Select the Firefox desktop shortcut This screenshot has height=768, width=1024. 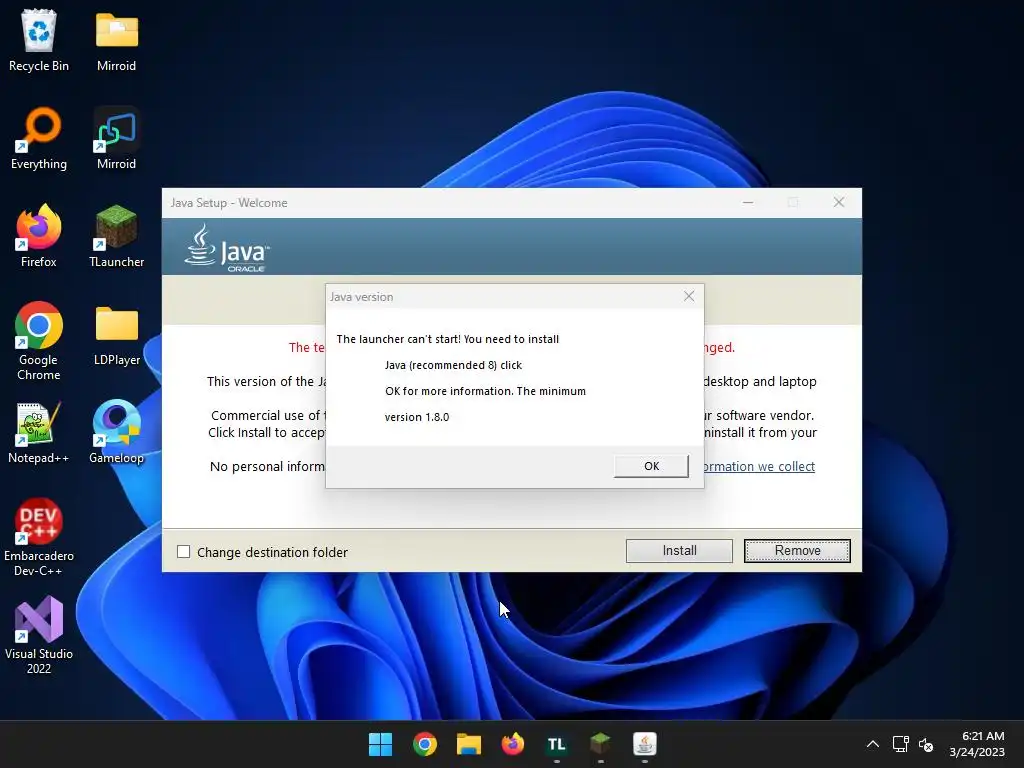(39, 236)
